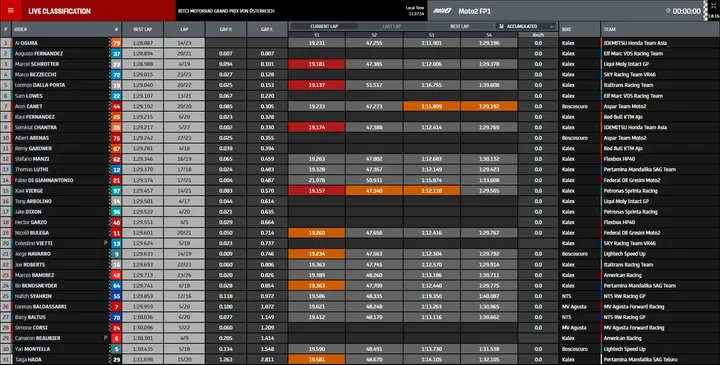Click the Moto2 logo in the session header

442,11
